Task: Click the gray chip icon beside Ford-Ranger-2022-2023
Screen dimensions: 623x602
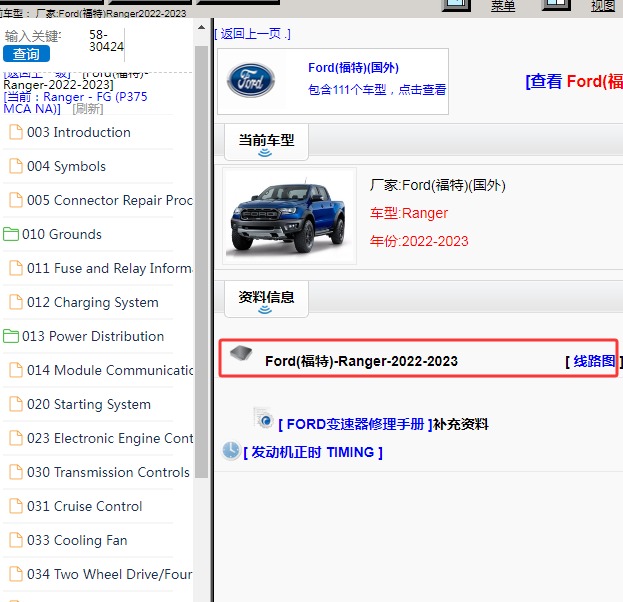Action: 241,352
